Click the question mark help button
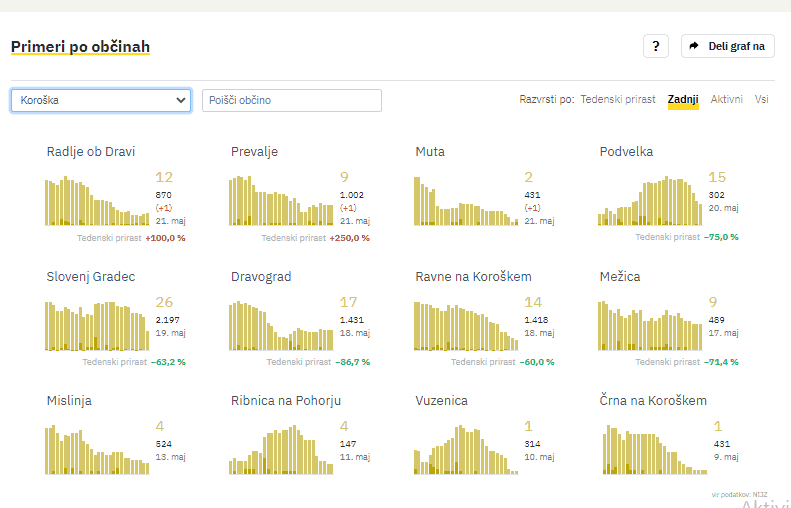The height and width of the screenshot is (508, 791). point(655,46)
